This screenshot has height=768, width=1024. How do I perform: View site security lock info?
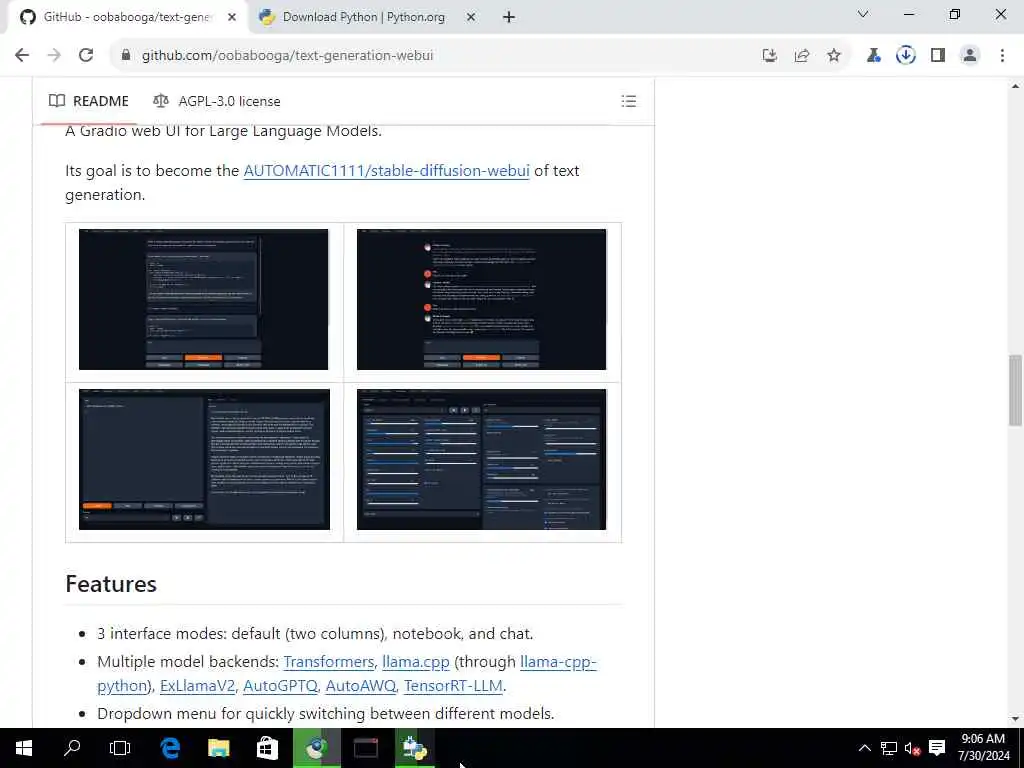(x=126, y=56)
